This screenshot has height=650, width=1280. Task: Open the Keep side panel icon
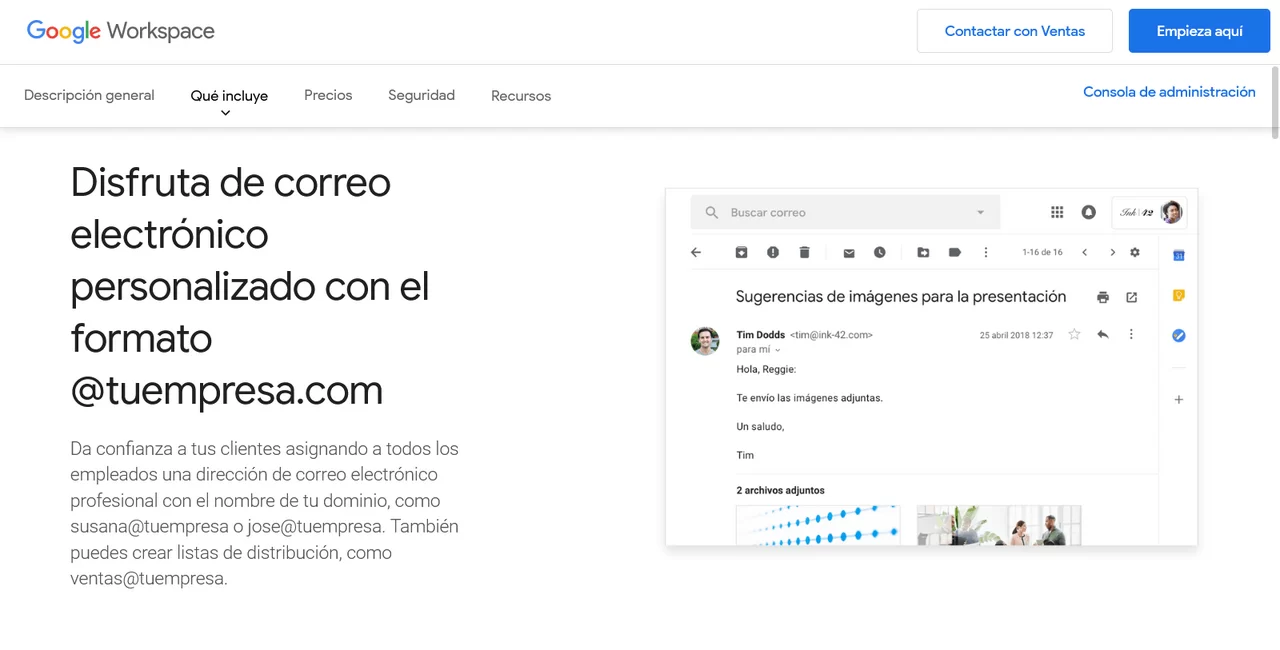click(1179, 296)
